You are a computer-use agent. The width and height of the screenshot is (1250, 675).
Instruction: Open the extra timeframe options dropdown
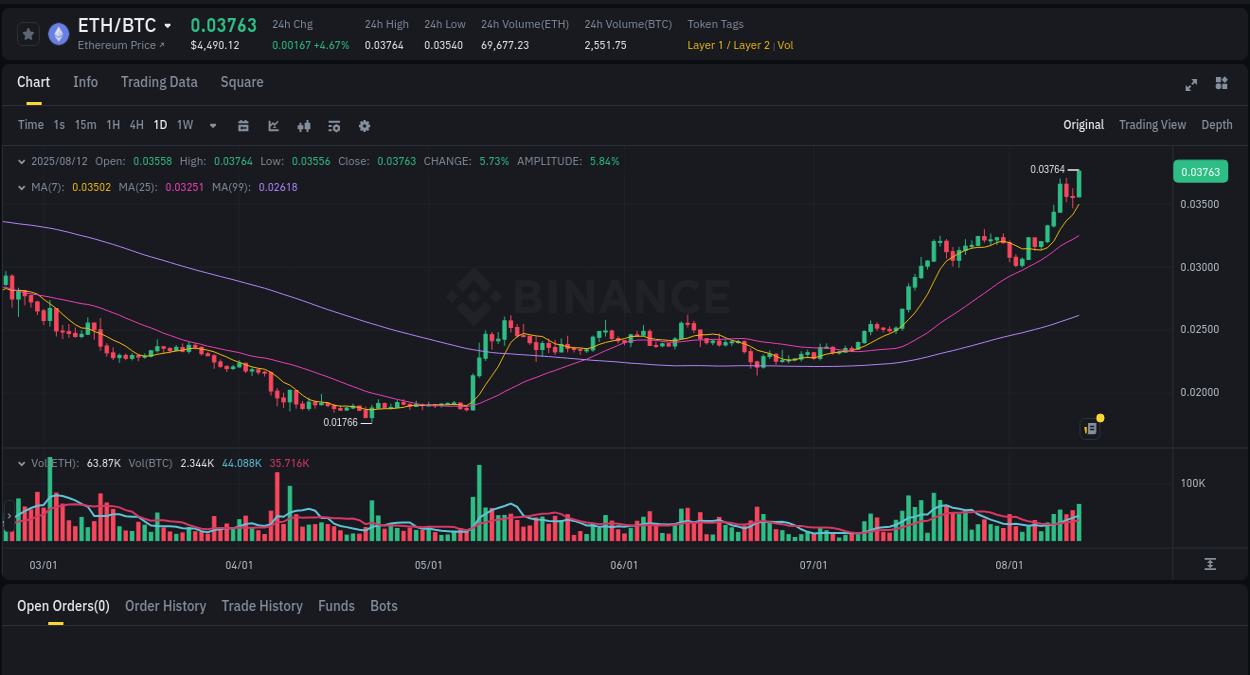point(211,125)
